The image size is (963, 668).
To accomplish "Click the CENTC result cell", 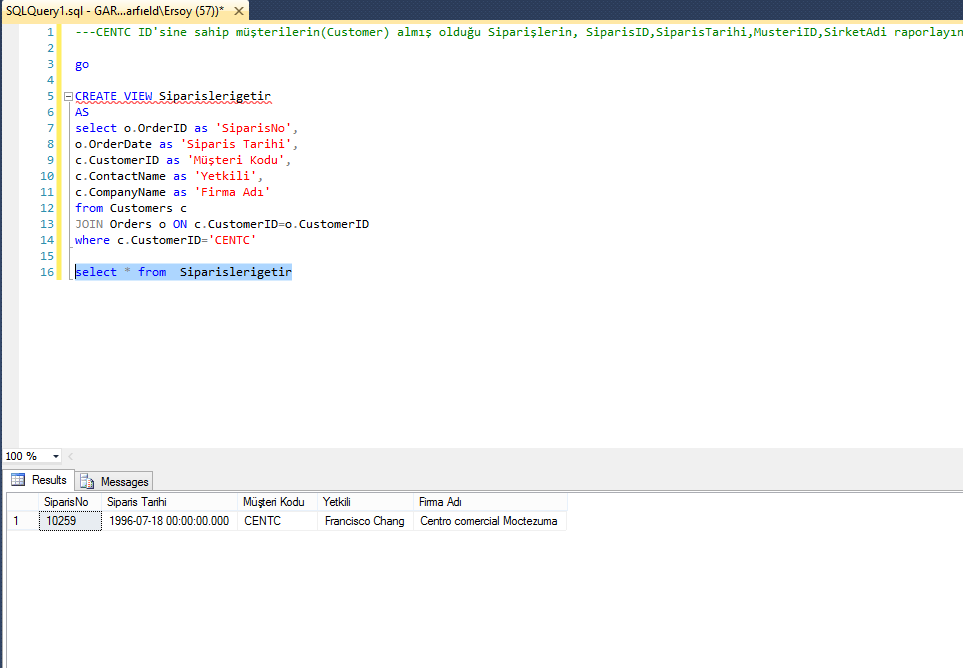I will point(277,521).
